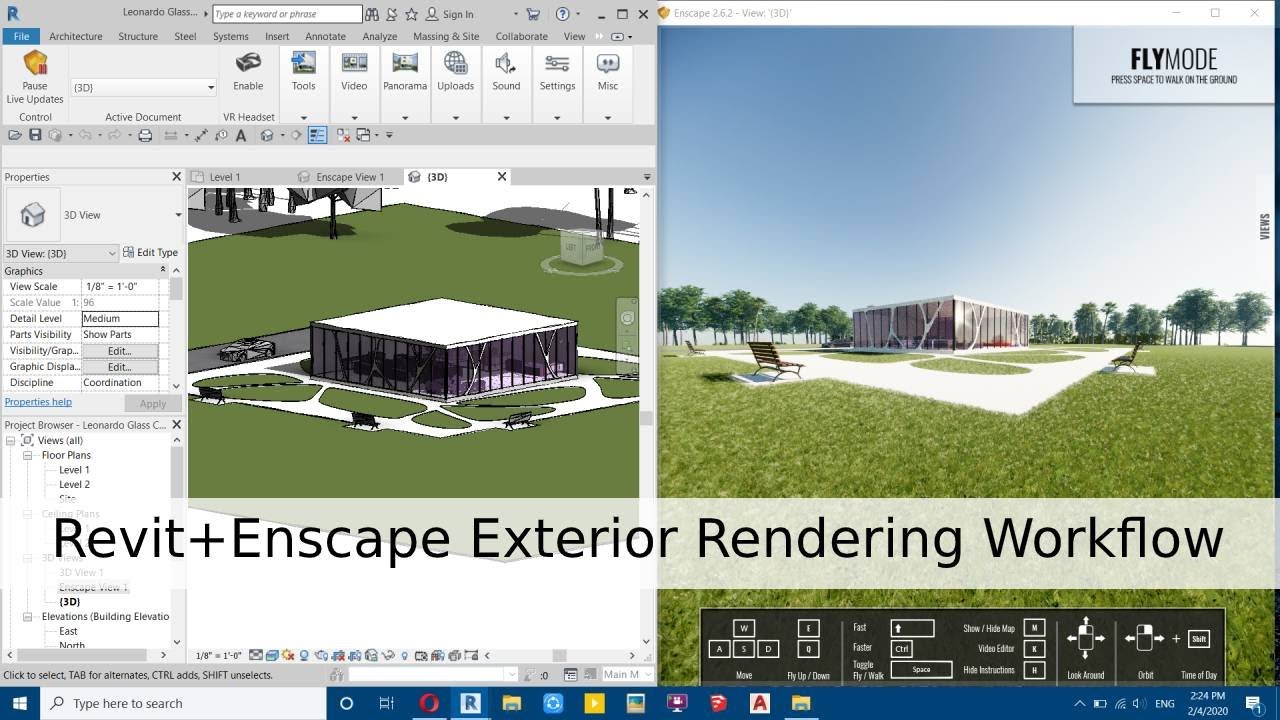The height and width of the screenshot is (720, 1280).
Task: Collapse the Views (all) tree node
Action: pos(10,440)
